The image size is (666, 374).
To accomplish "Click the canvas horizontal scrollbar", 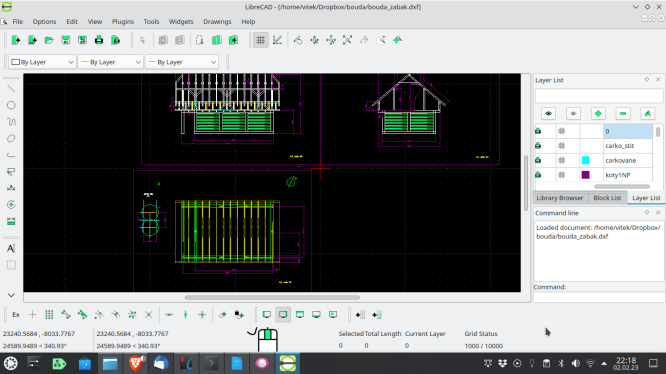I will point(272,298).
